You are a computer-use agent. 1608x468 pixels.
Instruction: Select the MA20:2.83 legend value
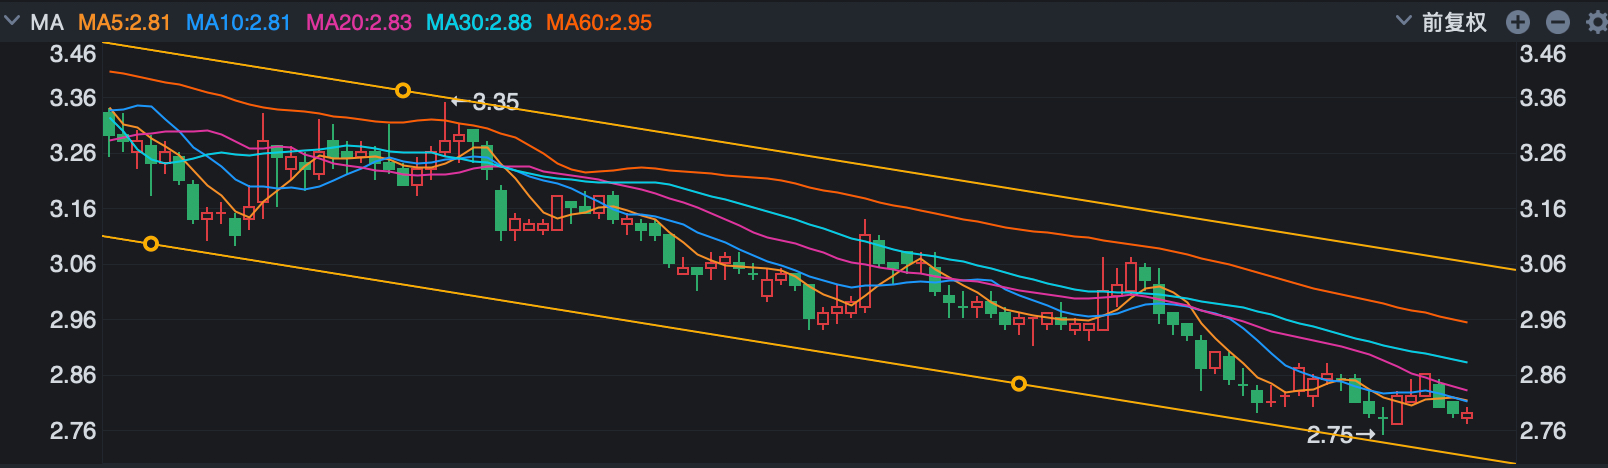click(359, 22)
